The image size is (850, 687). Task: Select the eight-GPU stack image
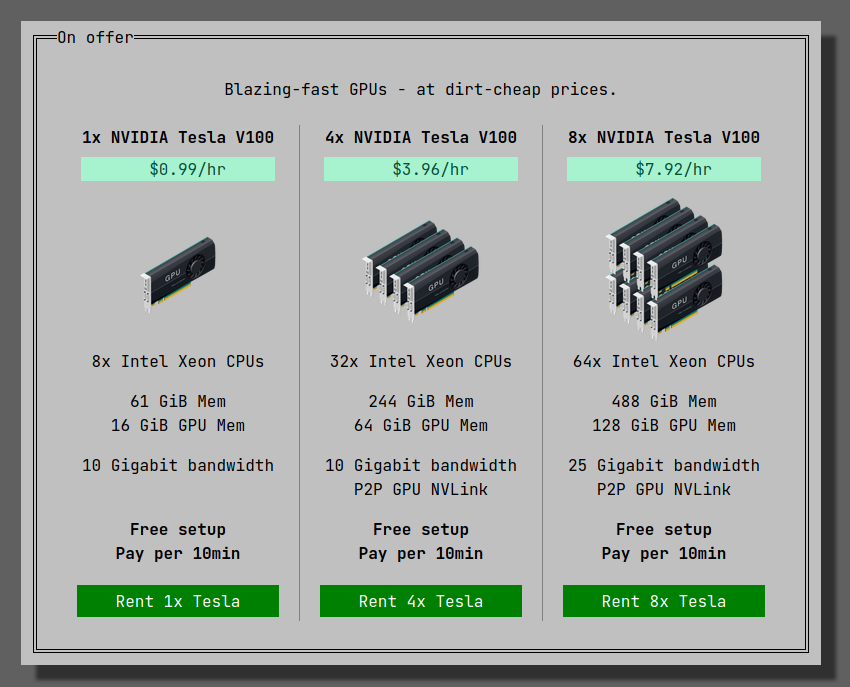click(x=664, y=268)
